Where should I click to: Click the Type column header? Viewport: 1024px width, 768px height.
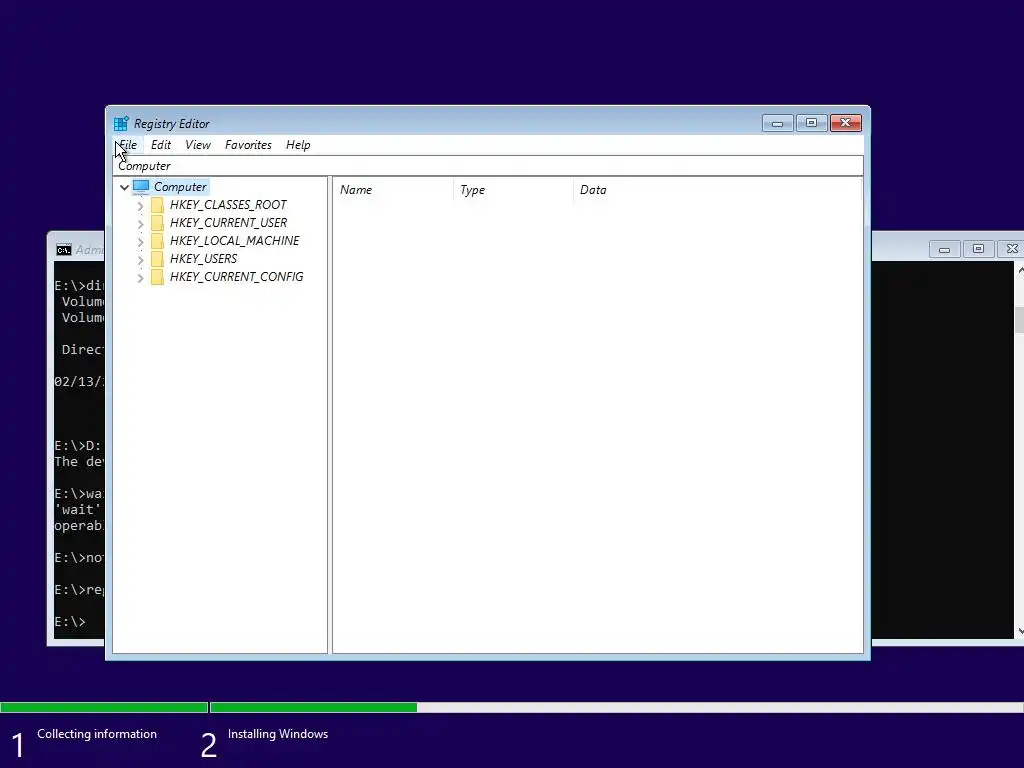click(x=513, y=190)
